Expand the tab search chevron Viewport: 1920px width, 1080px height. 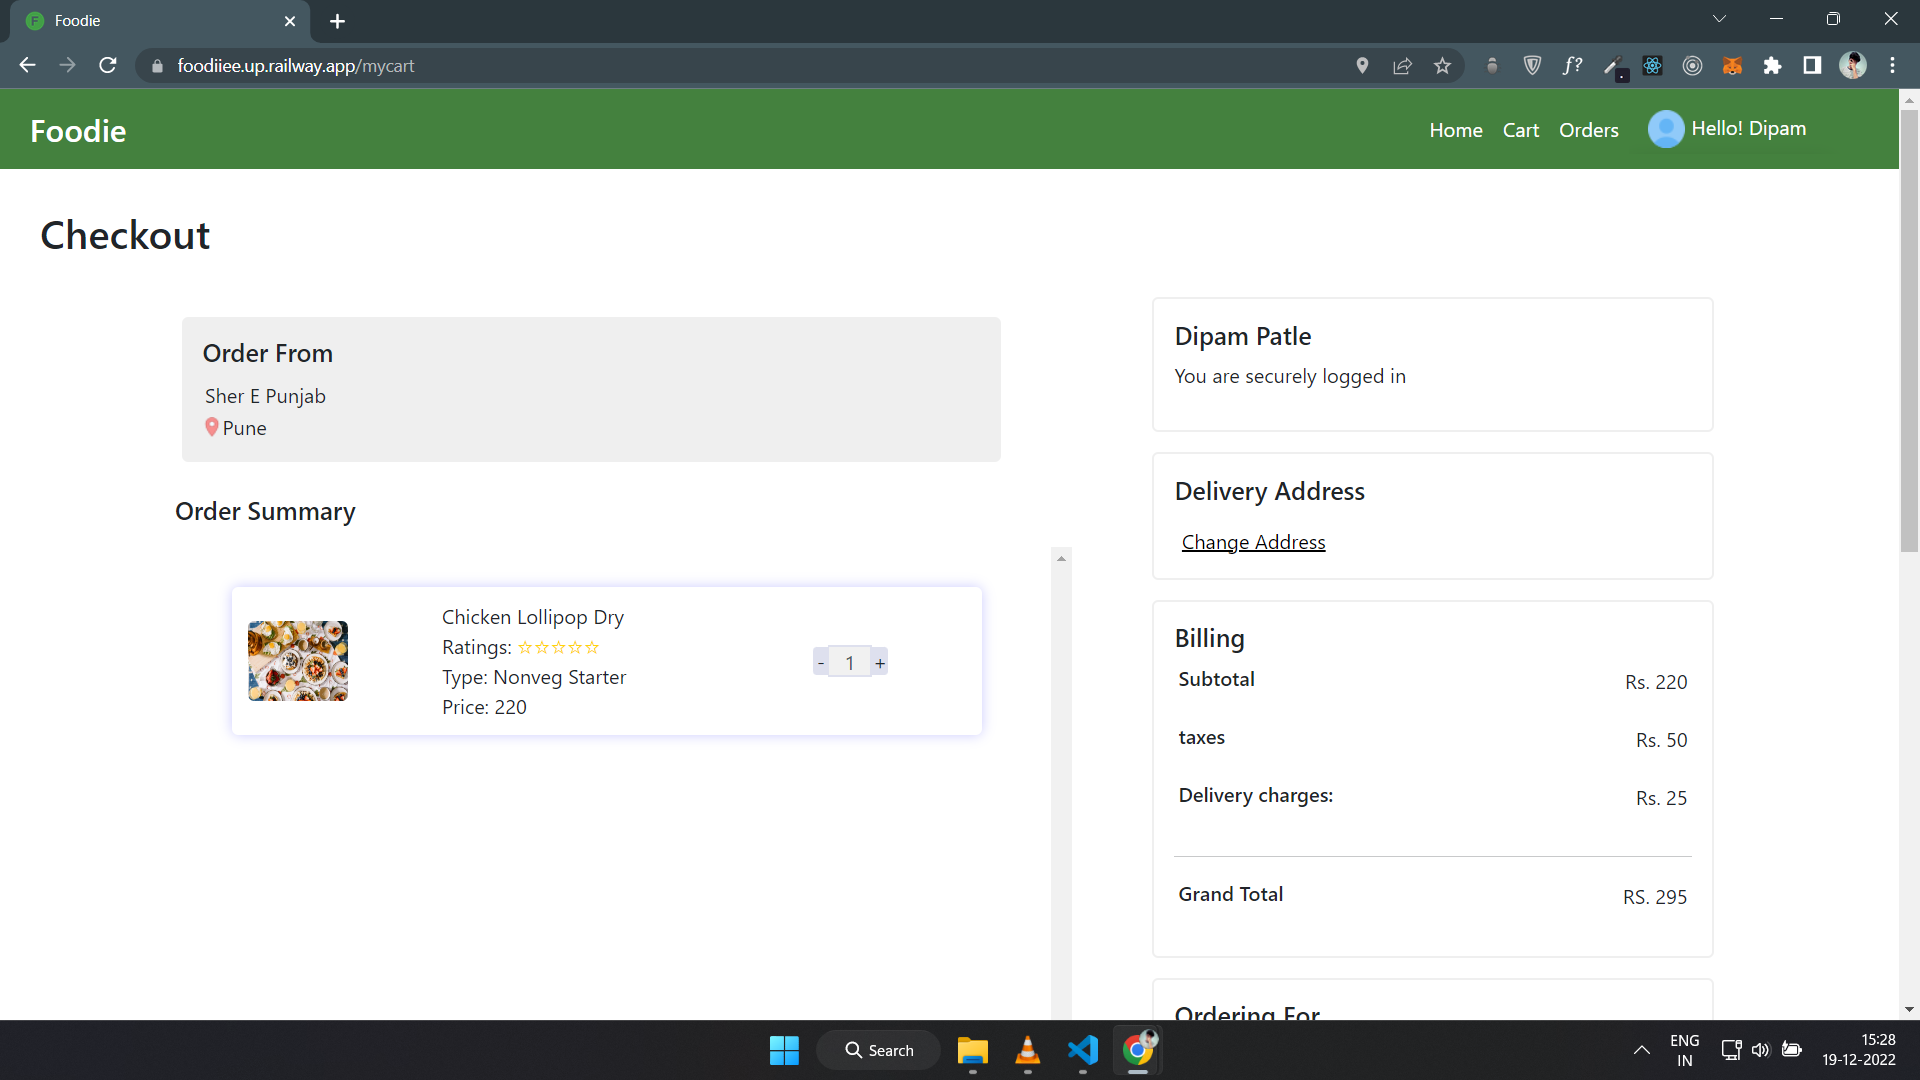click(x=1719, y=19)
